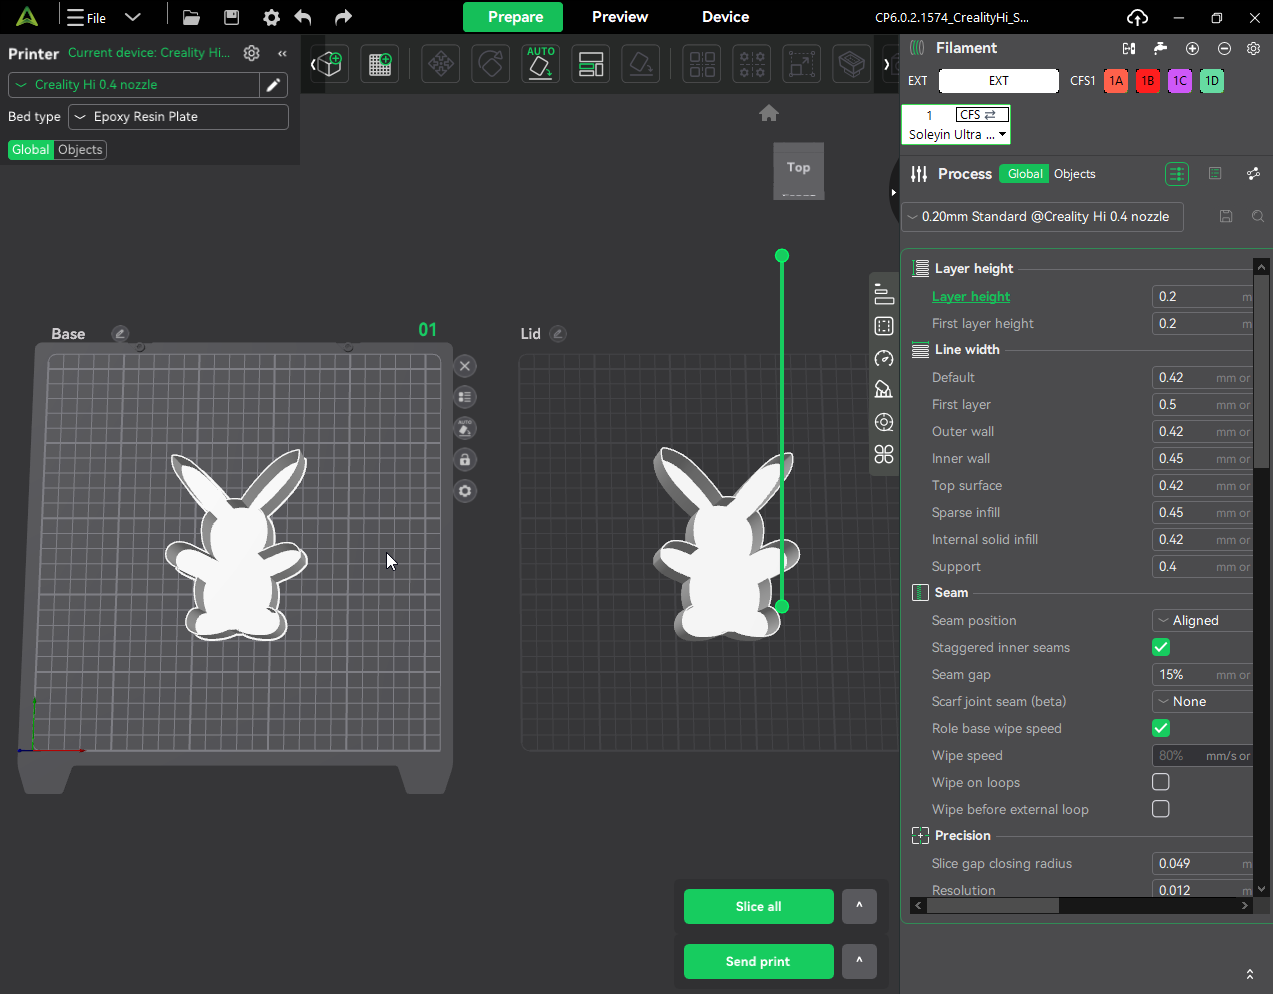Viewport: 1273px width, 994px height.
Task: Enable Wipe on loops checkbox
Action: (x=1161, y=782)
